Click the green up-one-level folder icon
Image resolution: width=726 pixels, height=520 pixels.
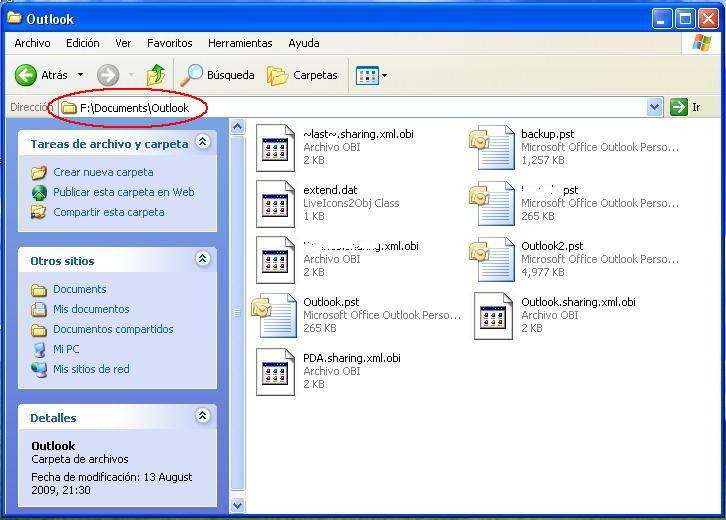pos(156,75)
